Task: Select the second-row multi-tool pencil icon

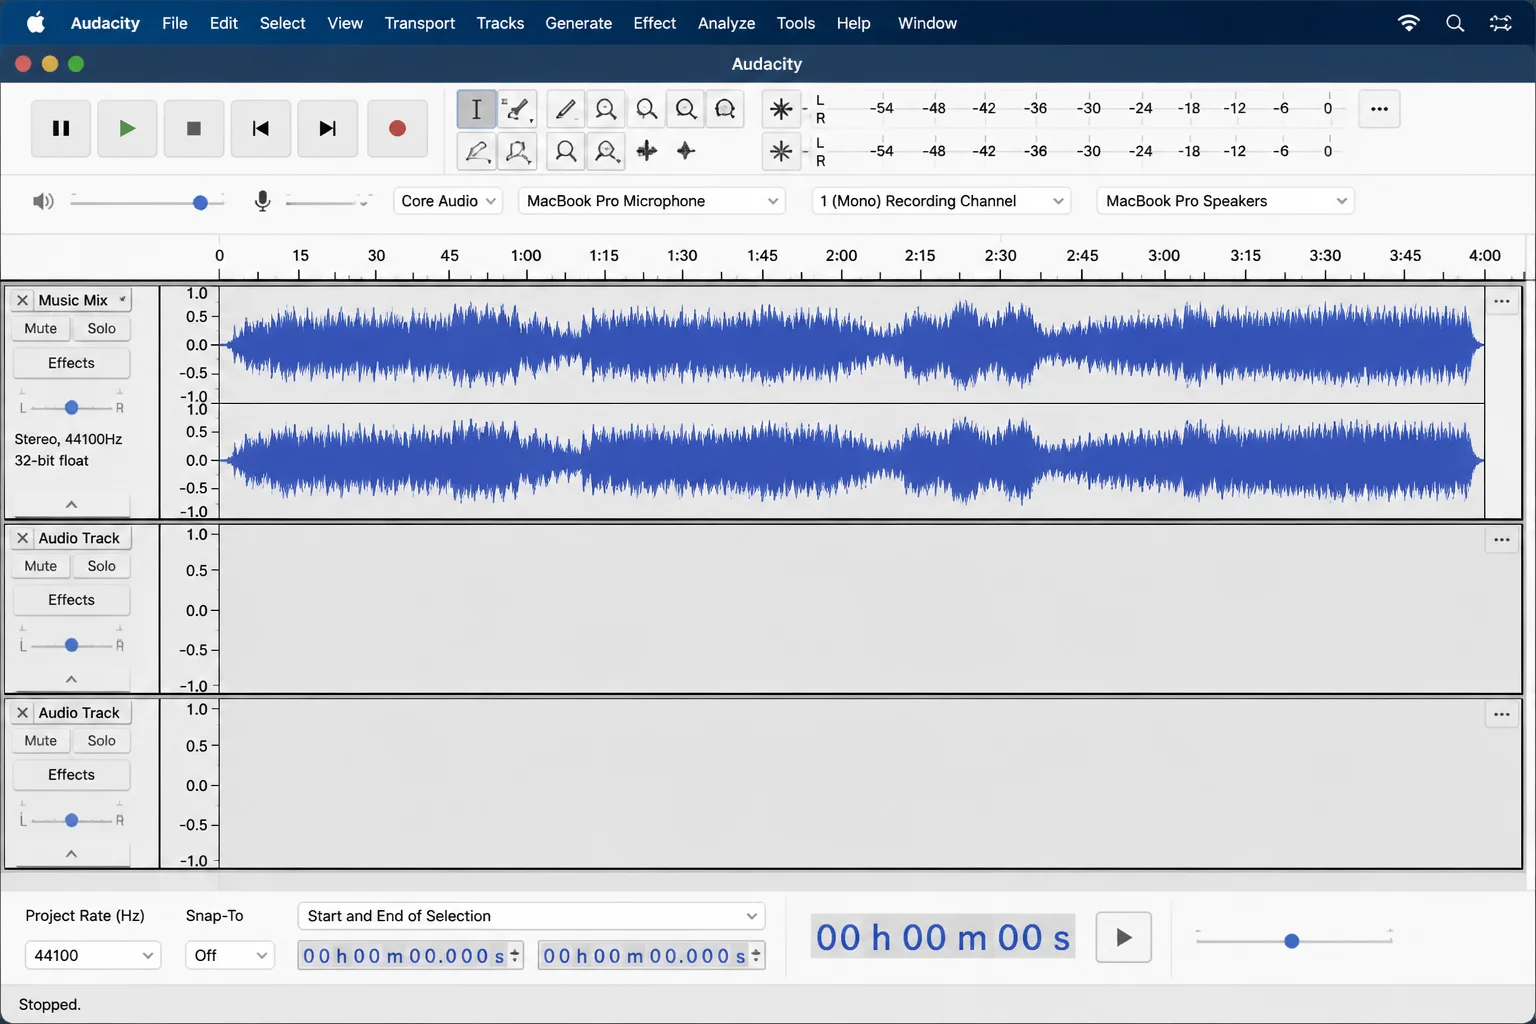Action: (x=517, y=151)
